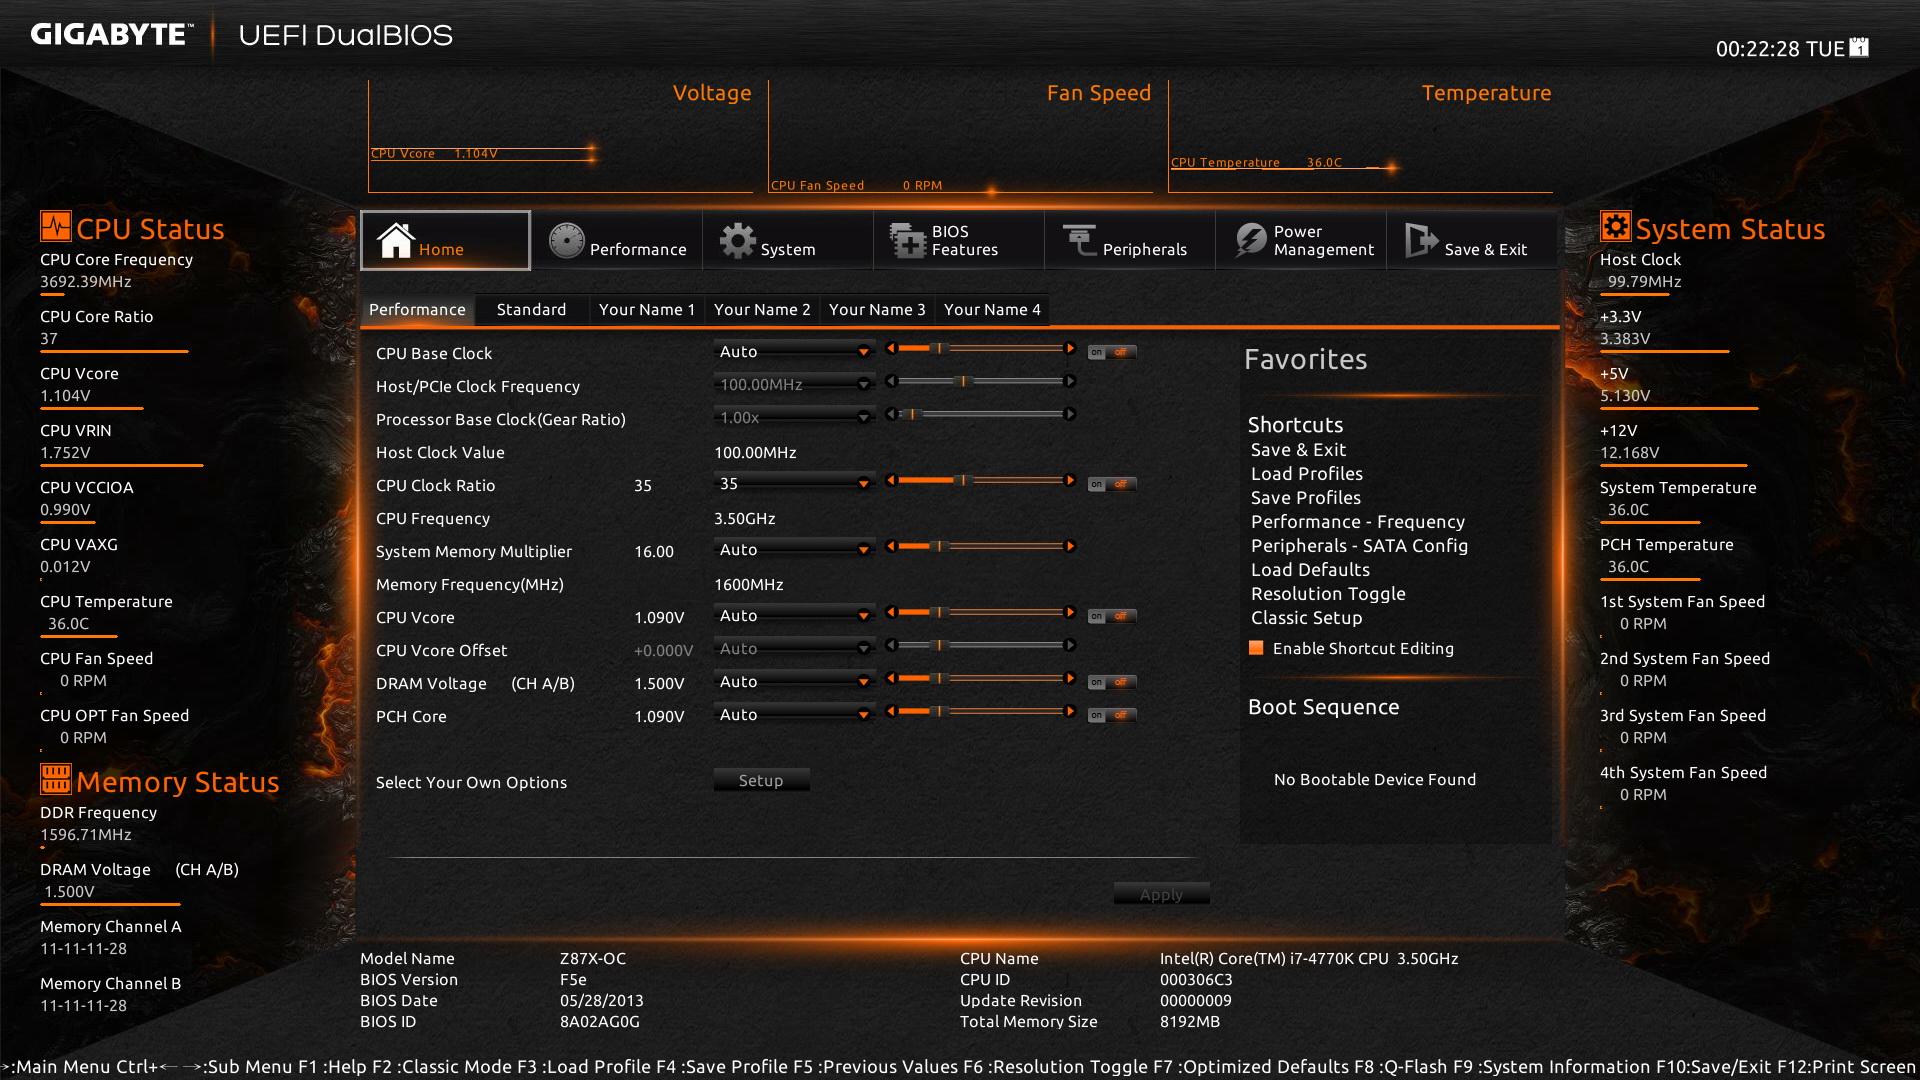Increase CPU Base Clock with right arrow

[1070, 348]
